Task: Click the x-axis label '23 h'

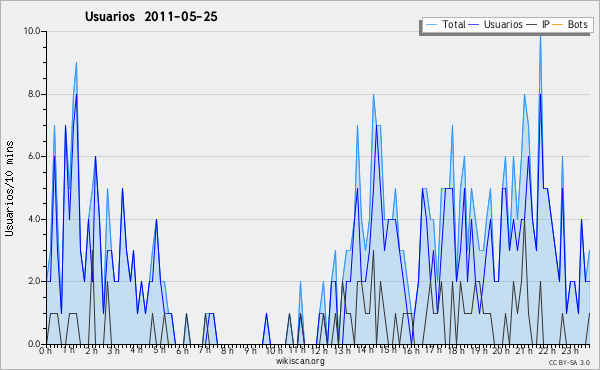Action: click(x=570, y=351)
